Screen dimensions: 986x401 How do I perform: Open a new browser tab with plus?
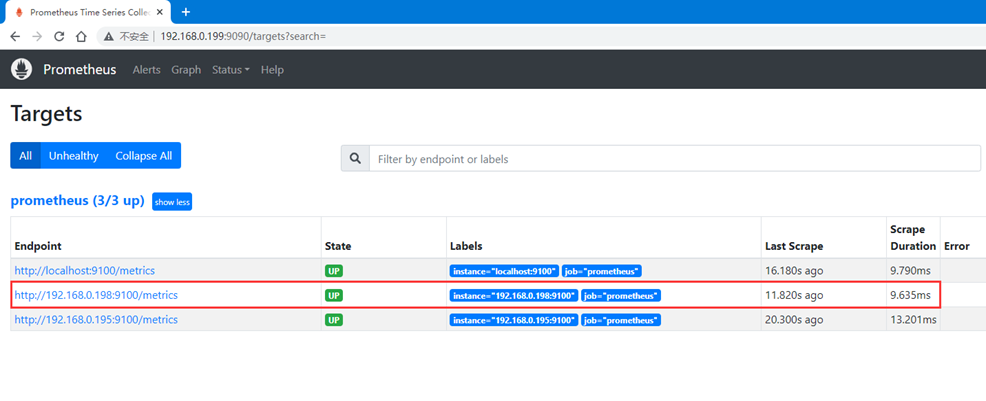[186, 12]
